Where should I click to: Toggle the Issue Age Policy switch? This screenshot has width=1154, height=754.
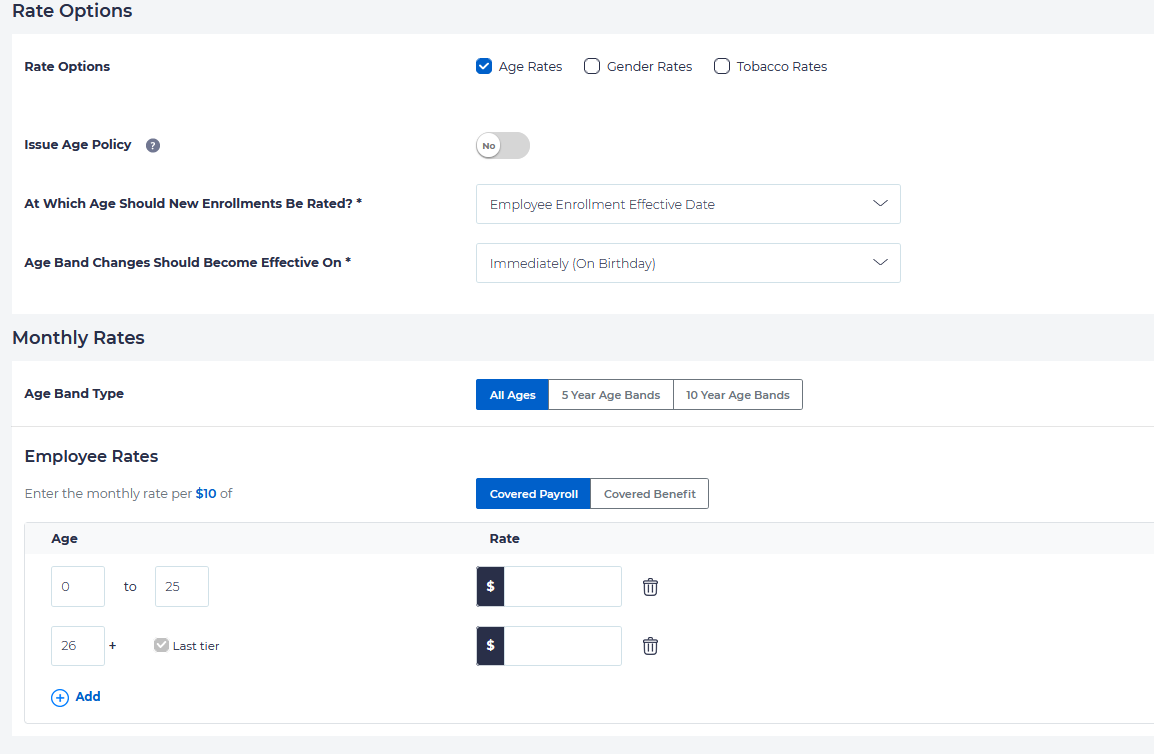pos(503,146)
